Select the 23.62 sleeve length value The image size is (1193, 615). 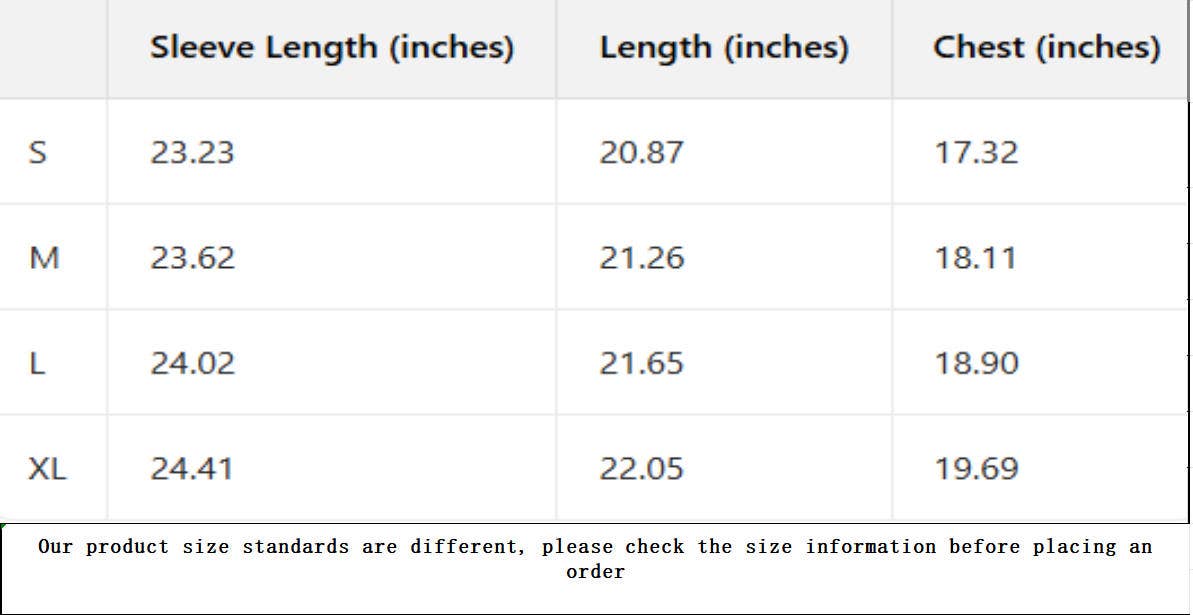coord(192,258)
